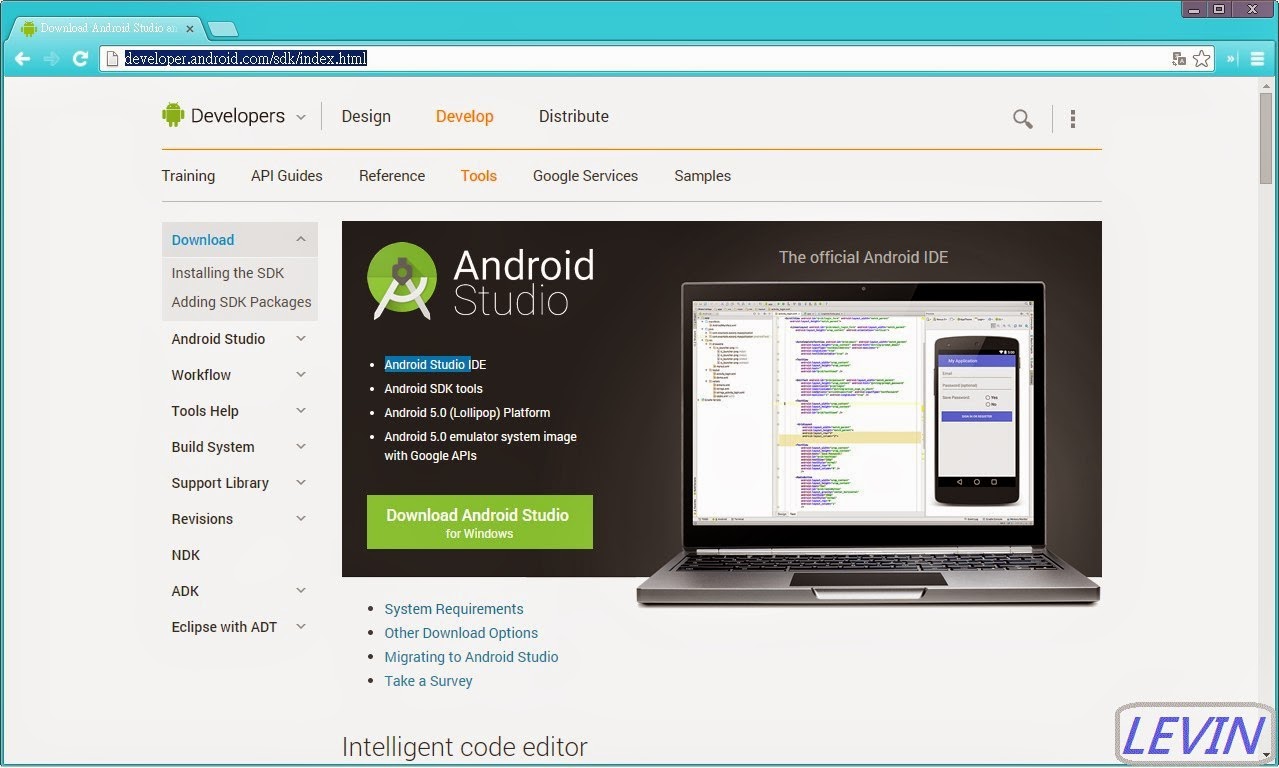Click the page icon in address bar
This screenshot has height=768, width=1279.
tap(113, 59)
